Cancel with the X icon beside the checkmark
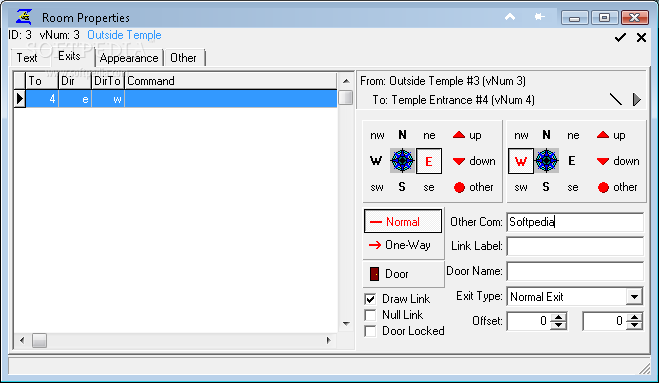 point(641,37)
